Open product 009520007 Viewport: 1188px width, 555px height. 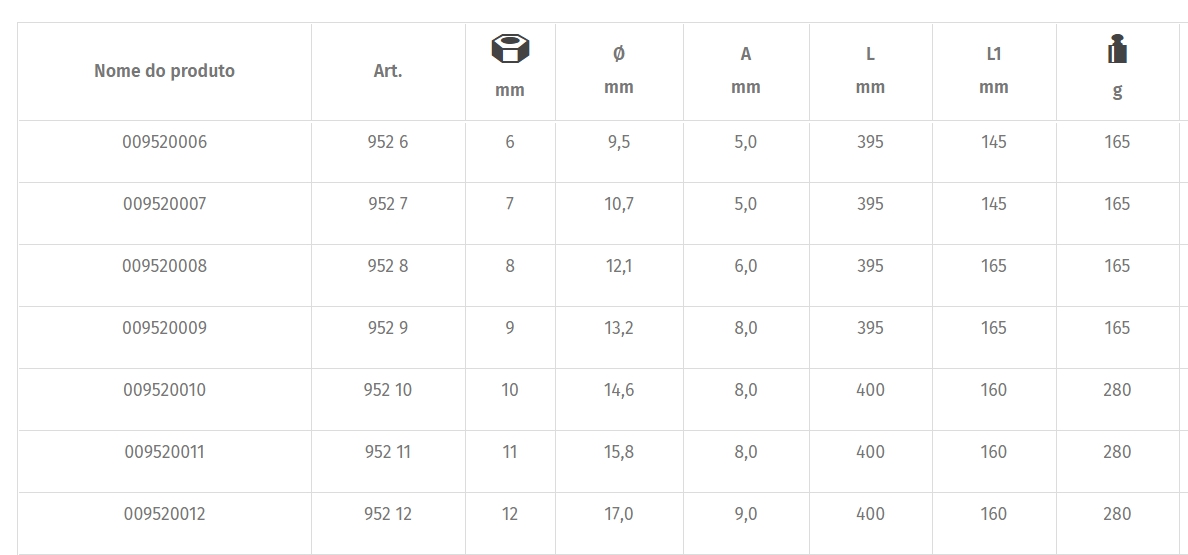tap(164, 204)
